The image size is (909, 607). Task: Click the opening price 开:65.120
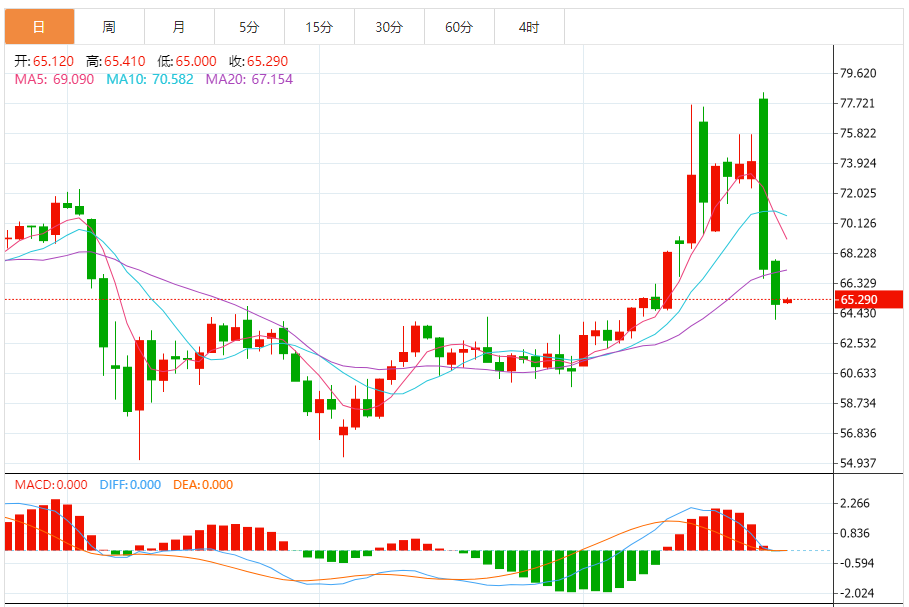coord(44,61)
